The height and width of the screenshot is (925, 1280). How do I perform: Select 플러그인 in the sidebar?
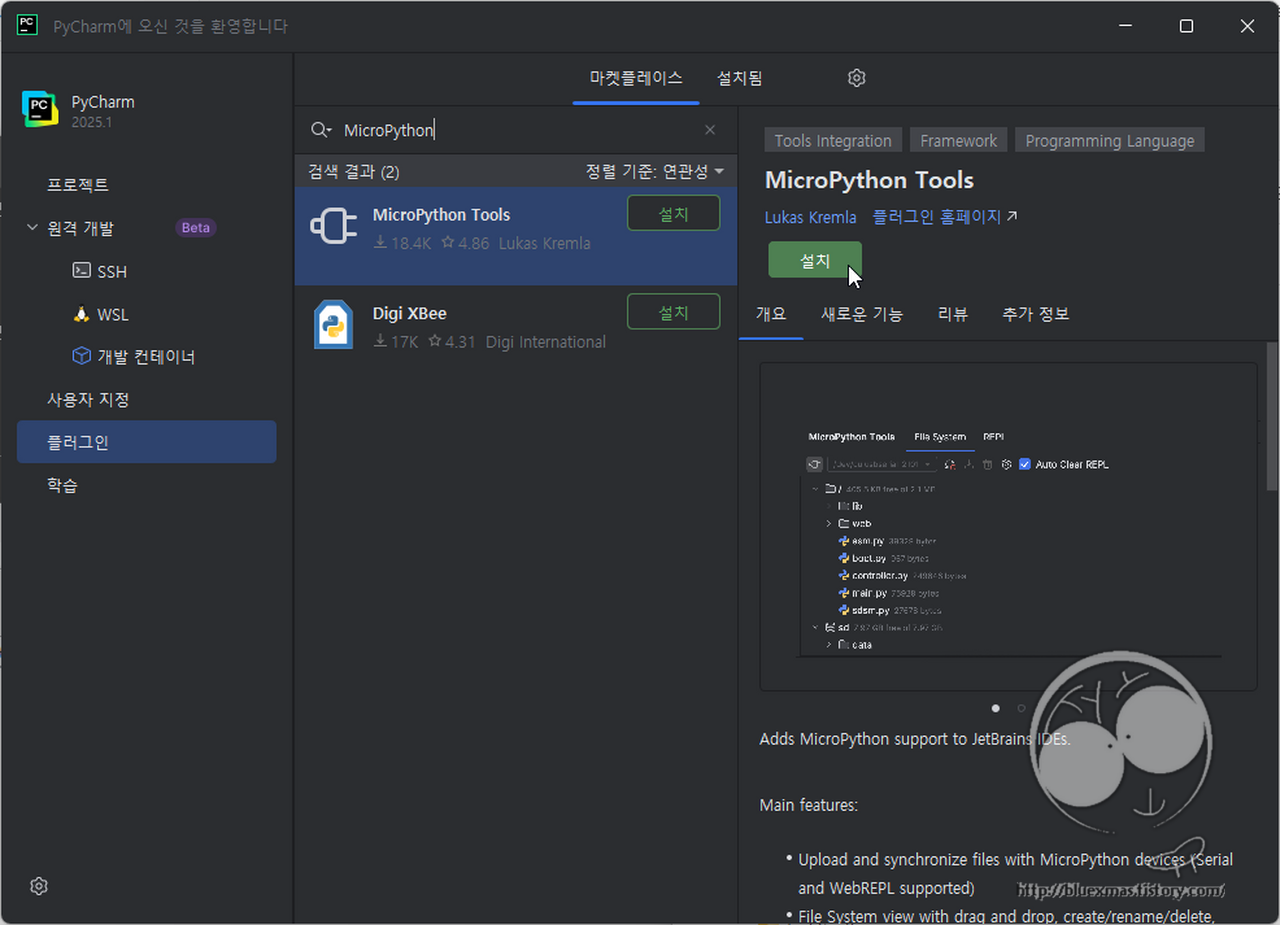pos(147,442)
